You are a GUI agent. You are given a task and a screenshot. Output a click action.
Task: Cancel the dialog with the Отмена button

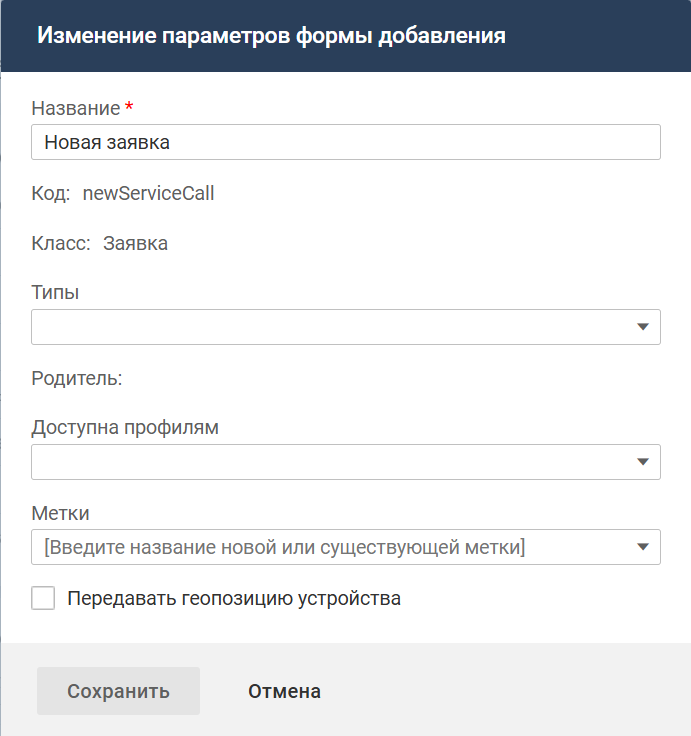tap(284, 691)
